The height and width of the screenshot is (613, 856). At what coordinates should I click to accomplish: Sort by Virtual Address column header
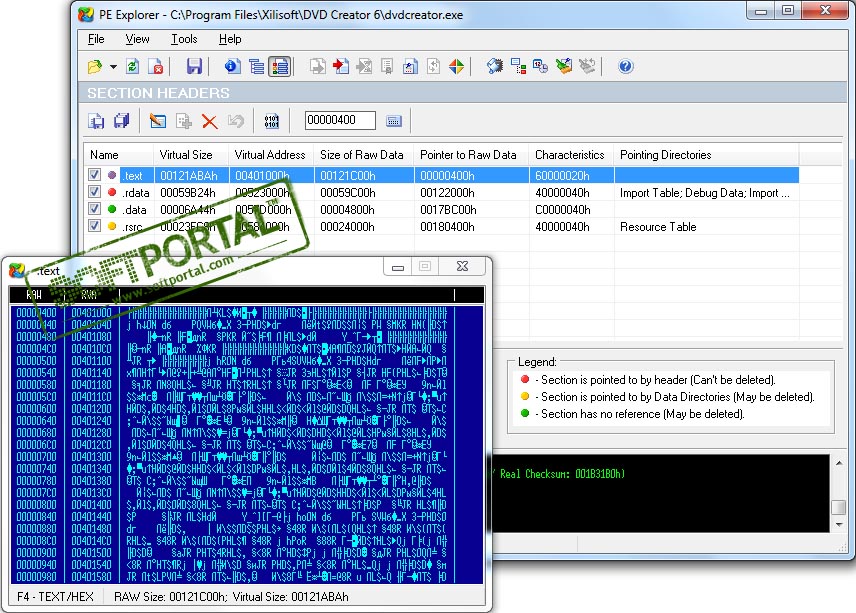point(271,155)
